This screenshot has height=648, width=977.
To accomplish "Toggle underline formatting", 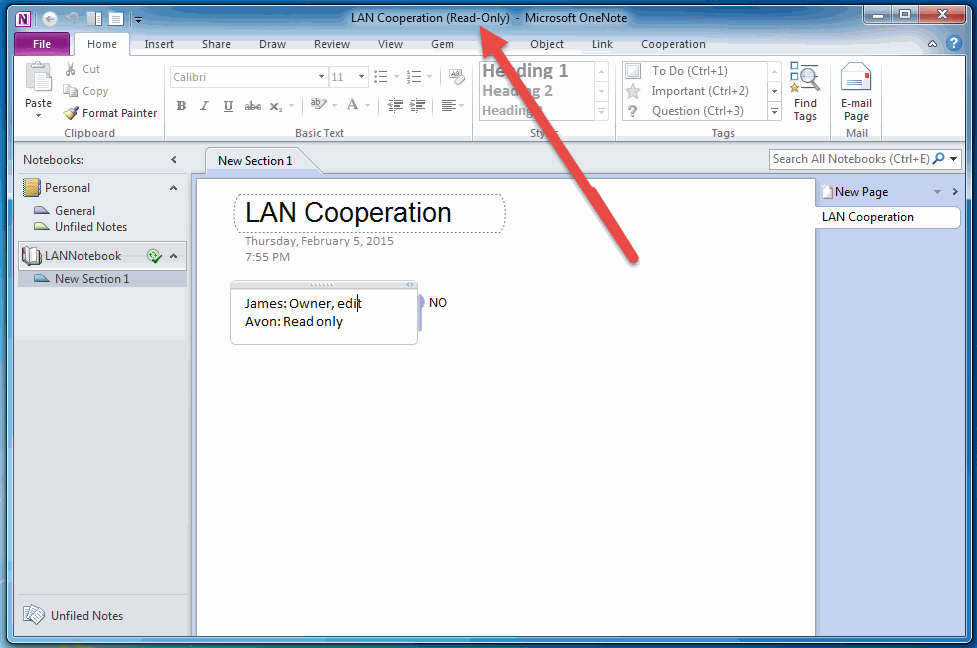I will tap(228, 106).
